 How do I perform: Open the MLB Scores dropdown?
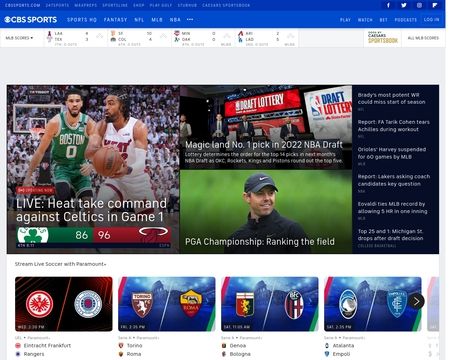(x=19, y=38)
